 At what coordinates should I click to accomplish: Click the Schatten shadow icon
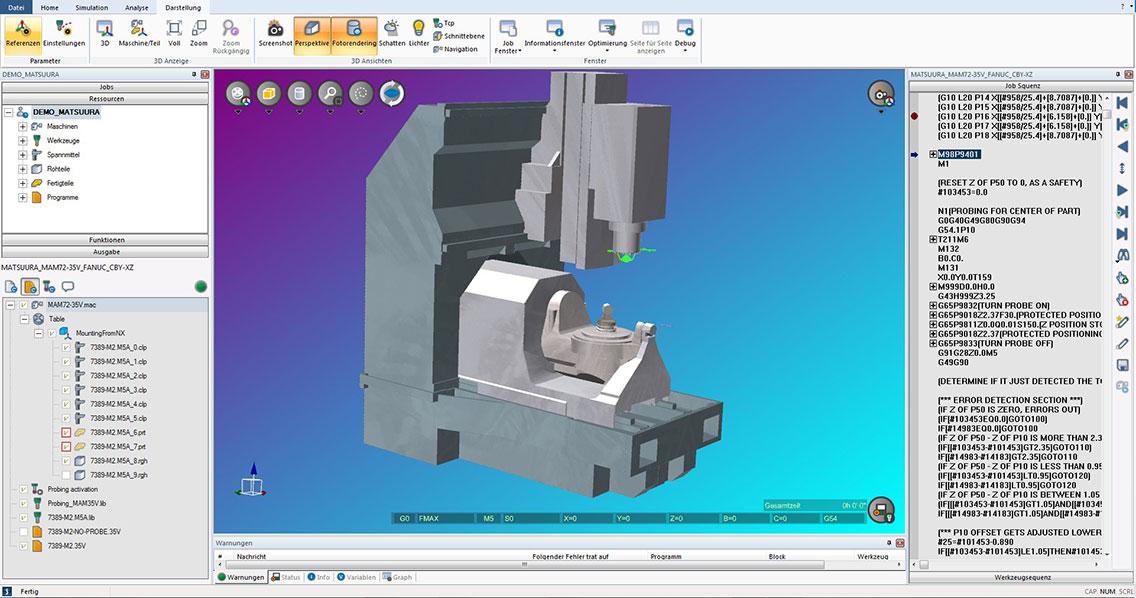pyautogui.click(x=392, y=32)
